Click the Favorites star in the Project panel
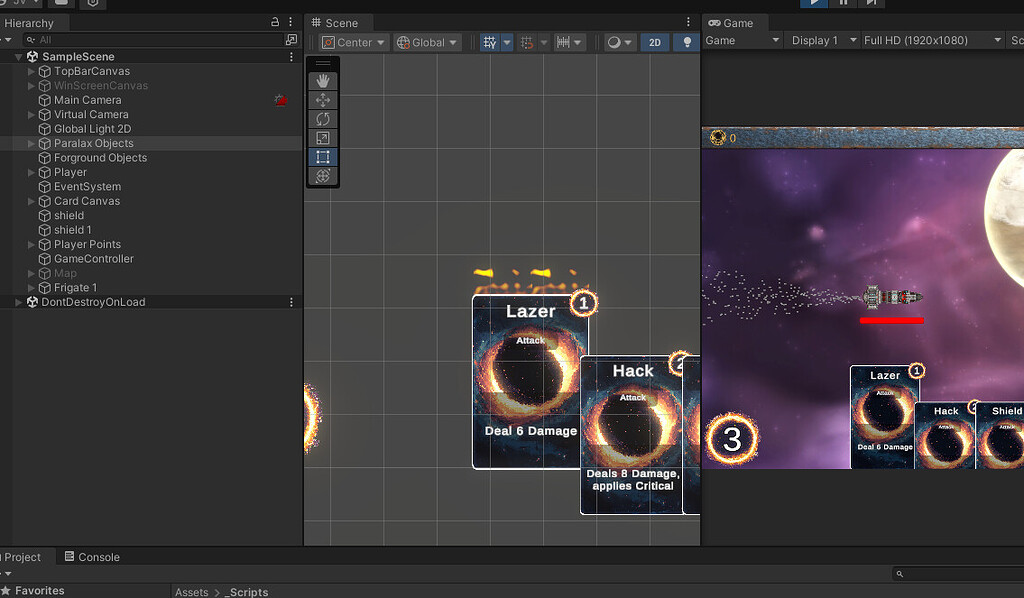 9,591
